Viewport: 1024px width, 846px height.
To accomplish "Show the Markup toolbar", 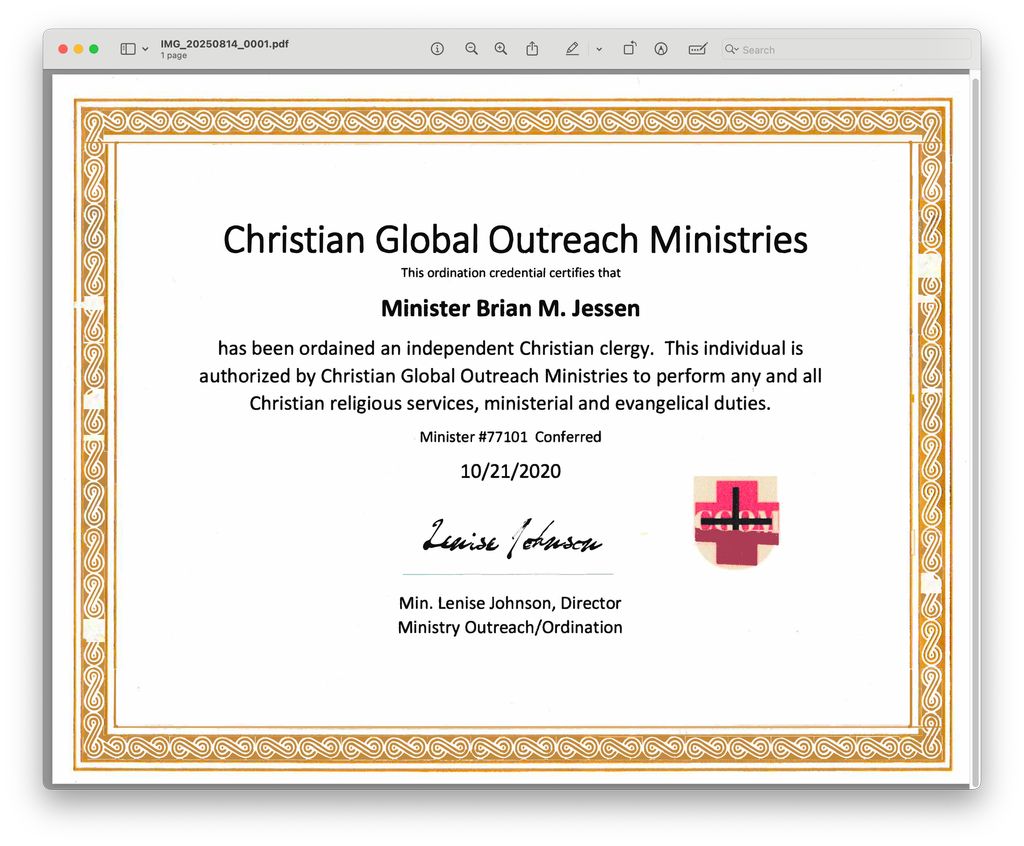I will tap(661, 49).
